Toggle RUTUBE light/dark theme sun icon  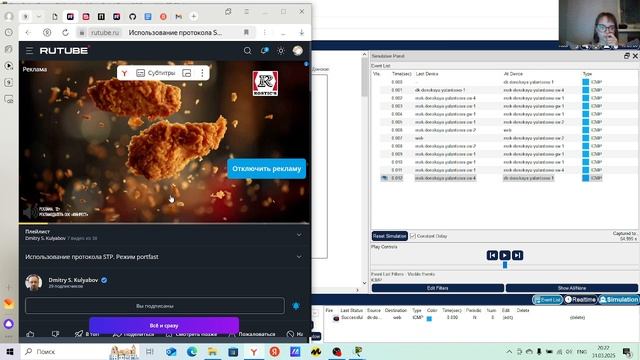tap(281, 51)
